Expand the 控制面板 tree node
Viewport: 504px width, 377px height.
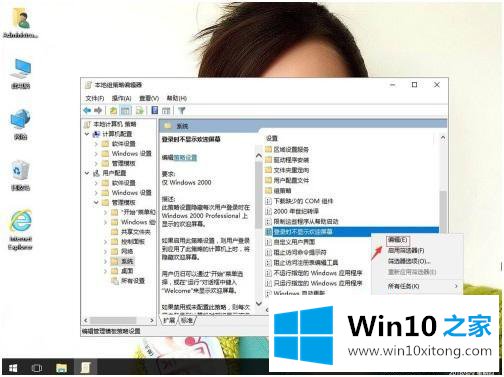click(x=105, y=242)
